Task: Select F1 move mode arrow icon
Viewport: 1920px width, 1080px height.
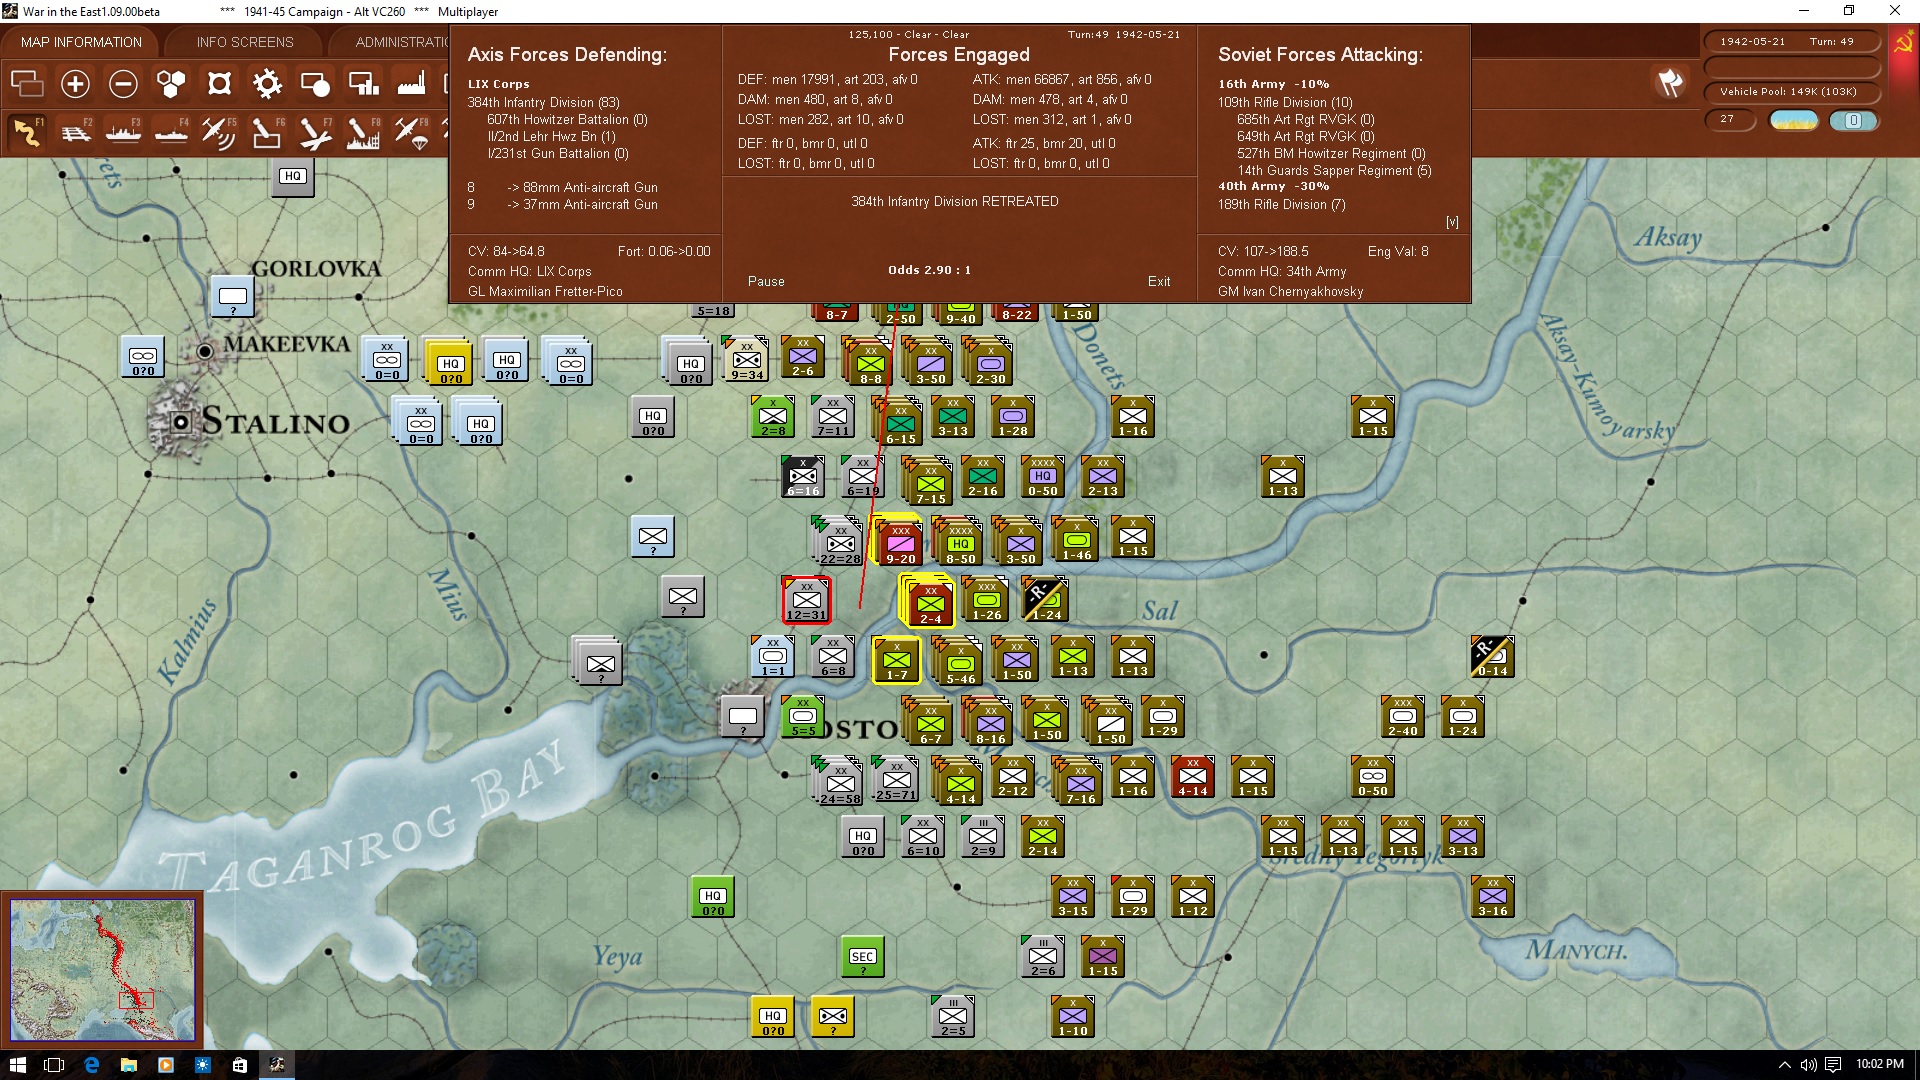Action: (x=27, y=132)
